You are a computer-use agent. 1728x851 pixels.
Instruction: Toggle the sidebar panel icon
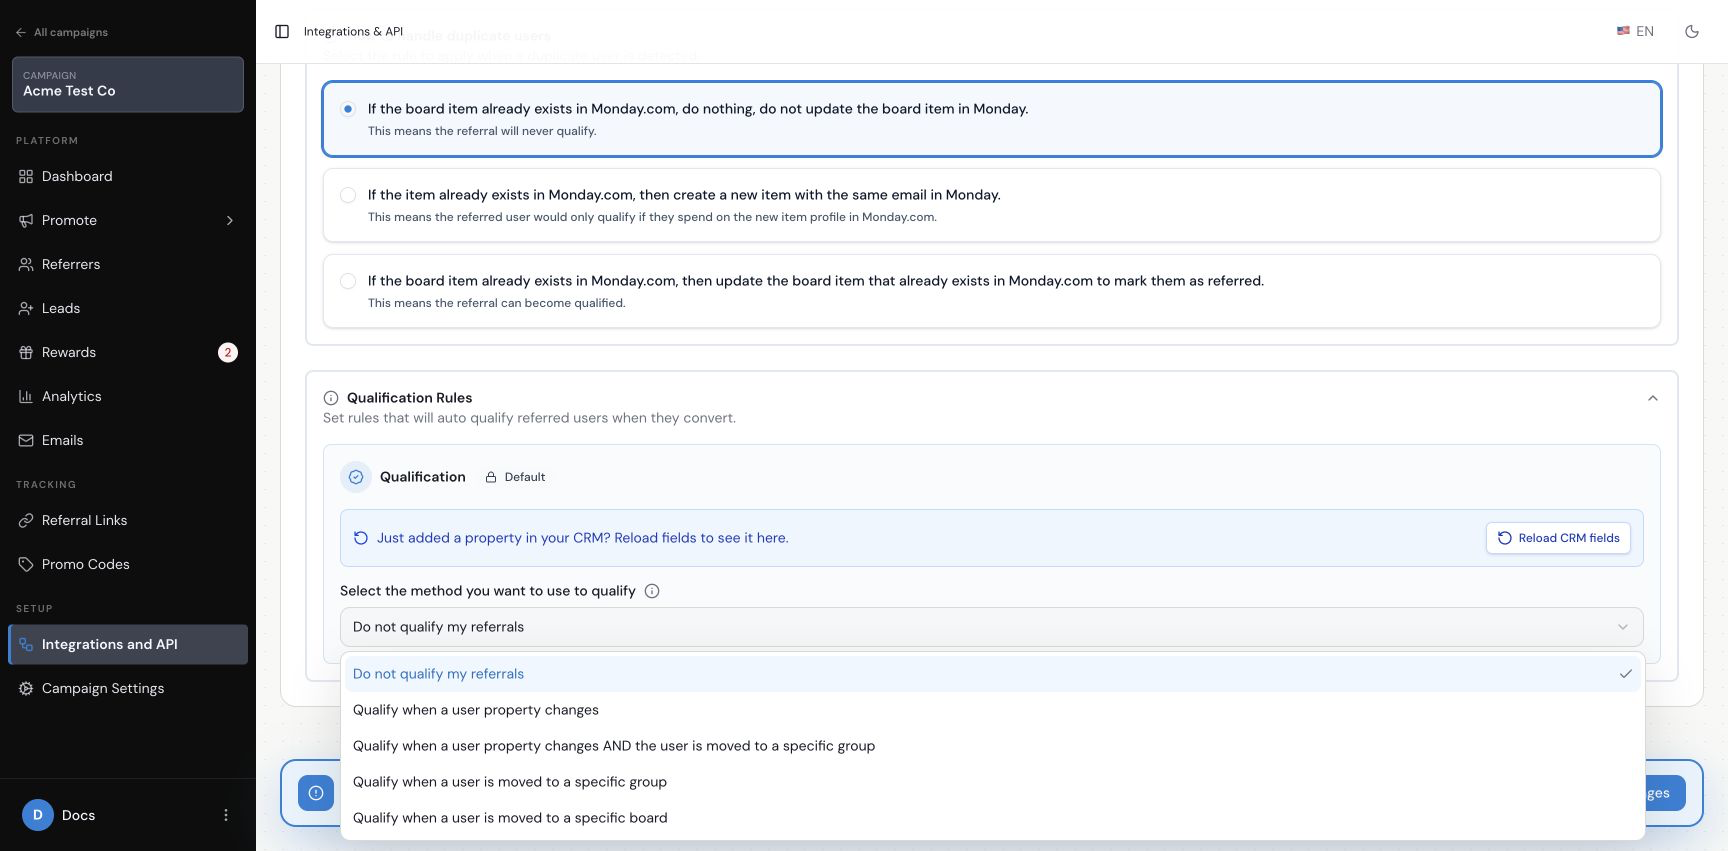click(x=282, y=32)
